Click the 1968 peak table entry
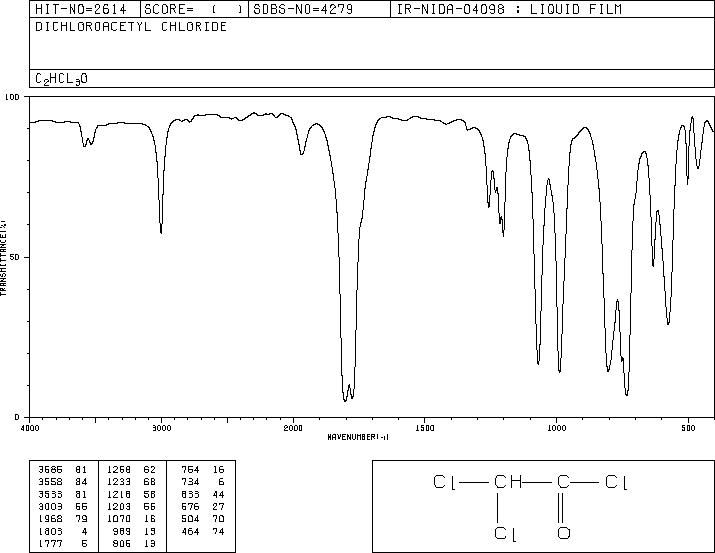This screenshot has height=553, width=715. tap(62, 519)
